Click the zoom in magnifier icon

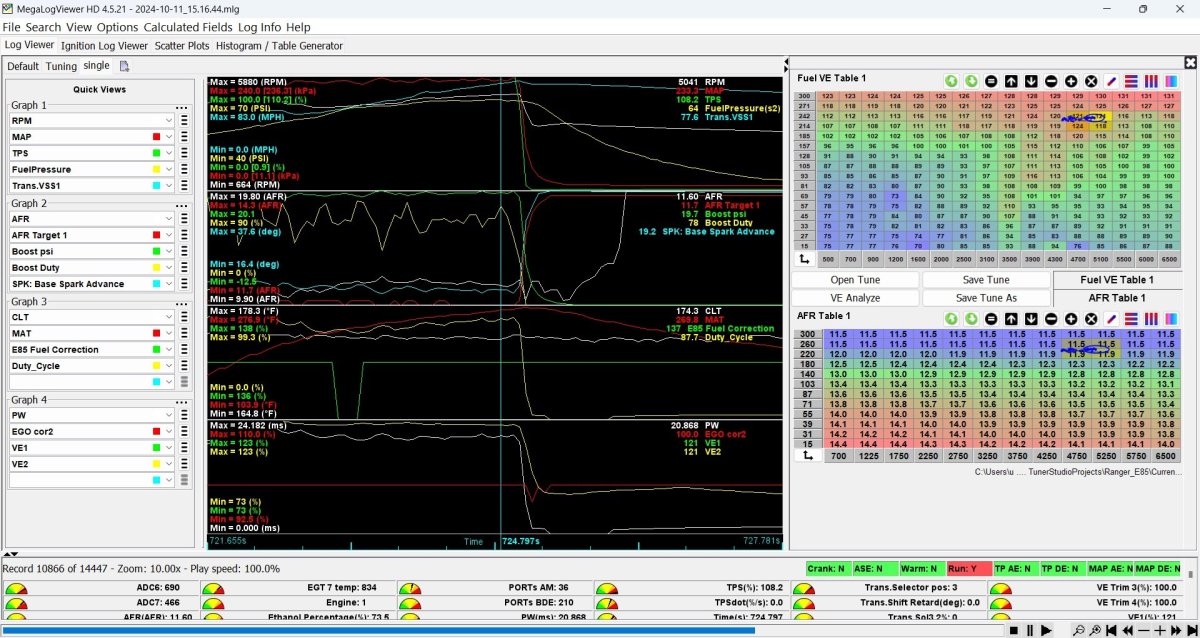pyautogui.click(x=1096, y=630)
